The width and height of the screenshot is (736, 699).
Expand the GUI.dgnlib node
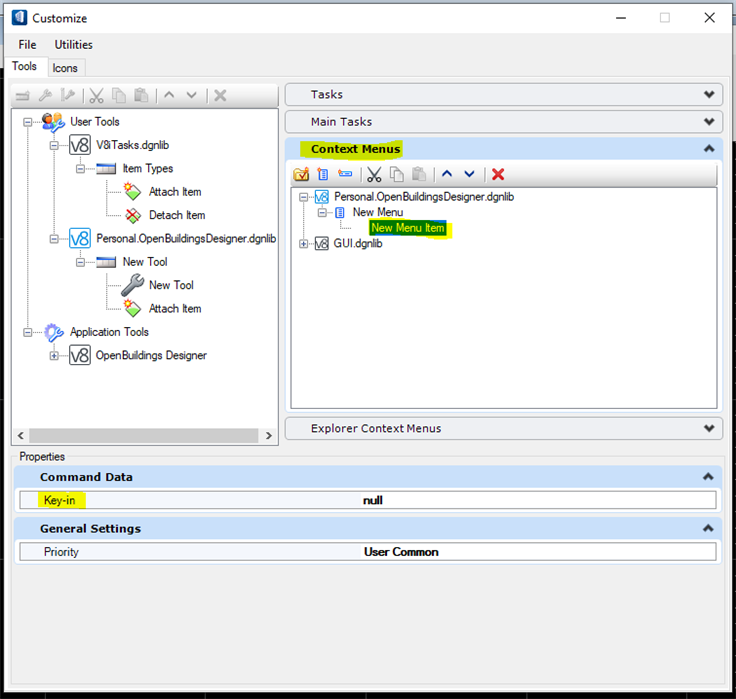pos(304,244)
